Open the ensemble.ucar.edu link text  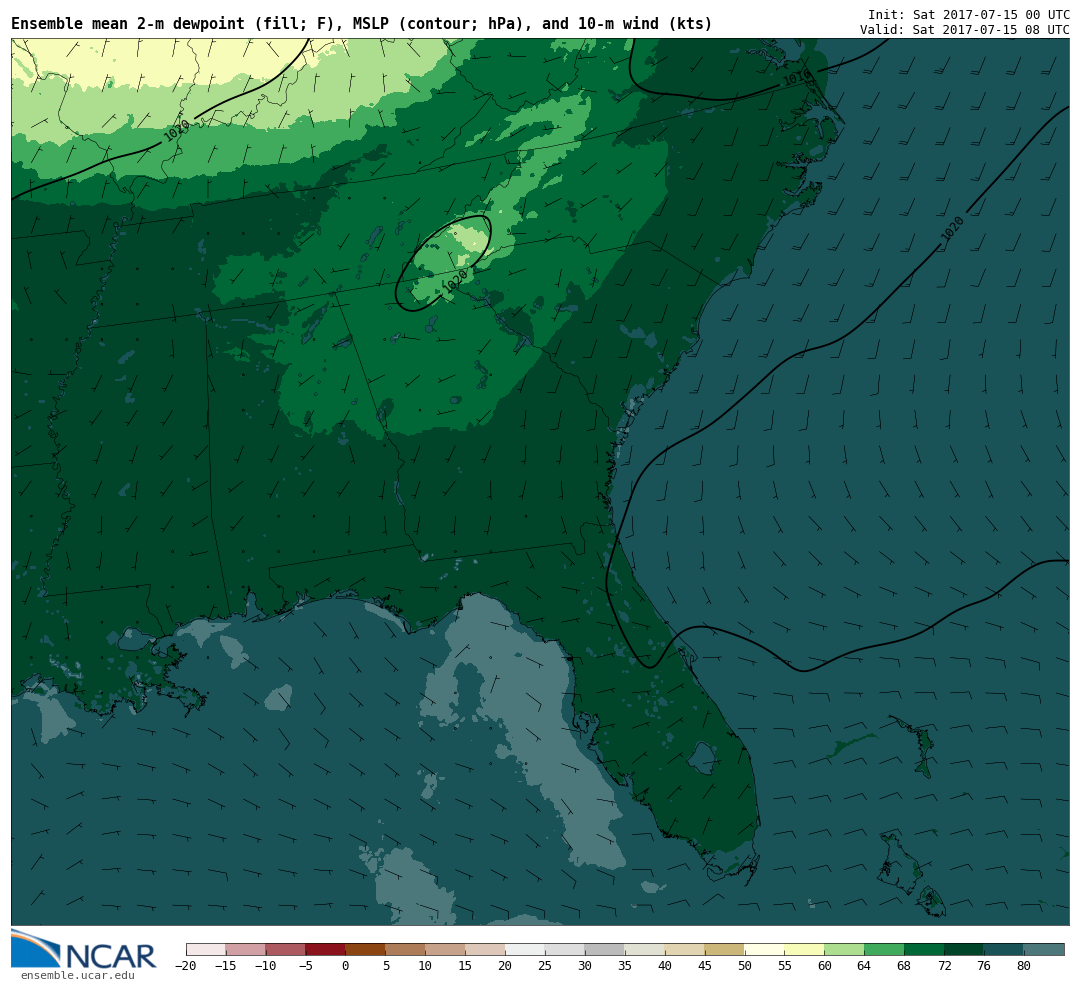77,976
